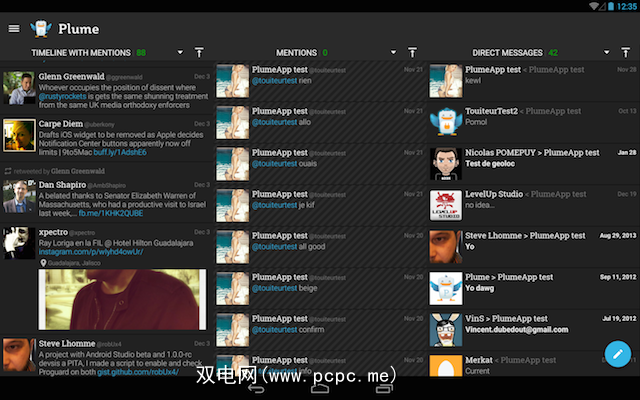Tap the retweeted by Glenn Greenwald icon
This screenshot has width=640, height=400.
[x=8, y=171]
